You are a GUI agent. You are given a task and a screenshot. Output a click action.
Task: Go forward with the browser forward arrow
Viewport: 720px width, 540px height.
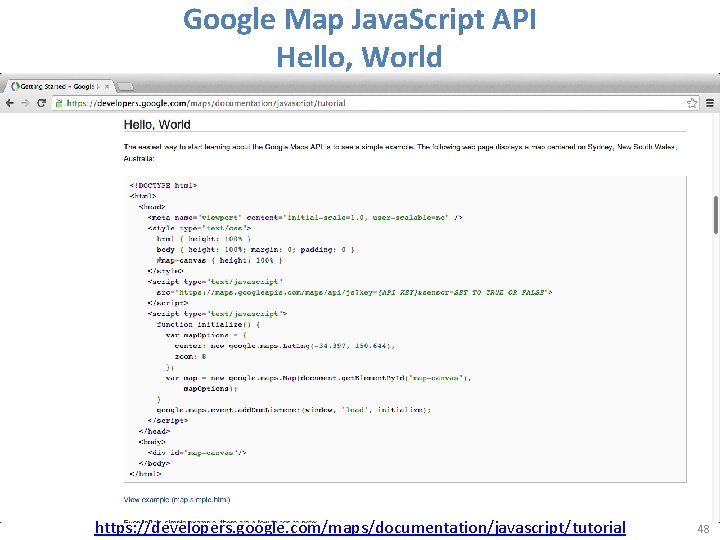[x=25, y=103]
